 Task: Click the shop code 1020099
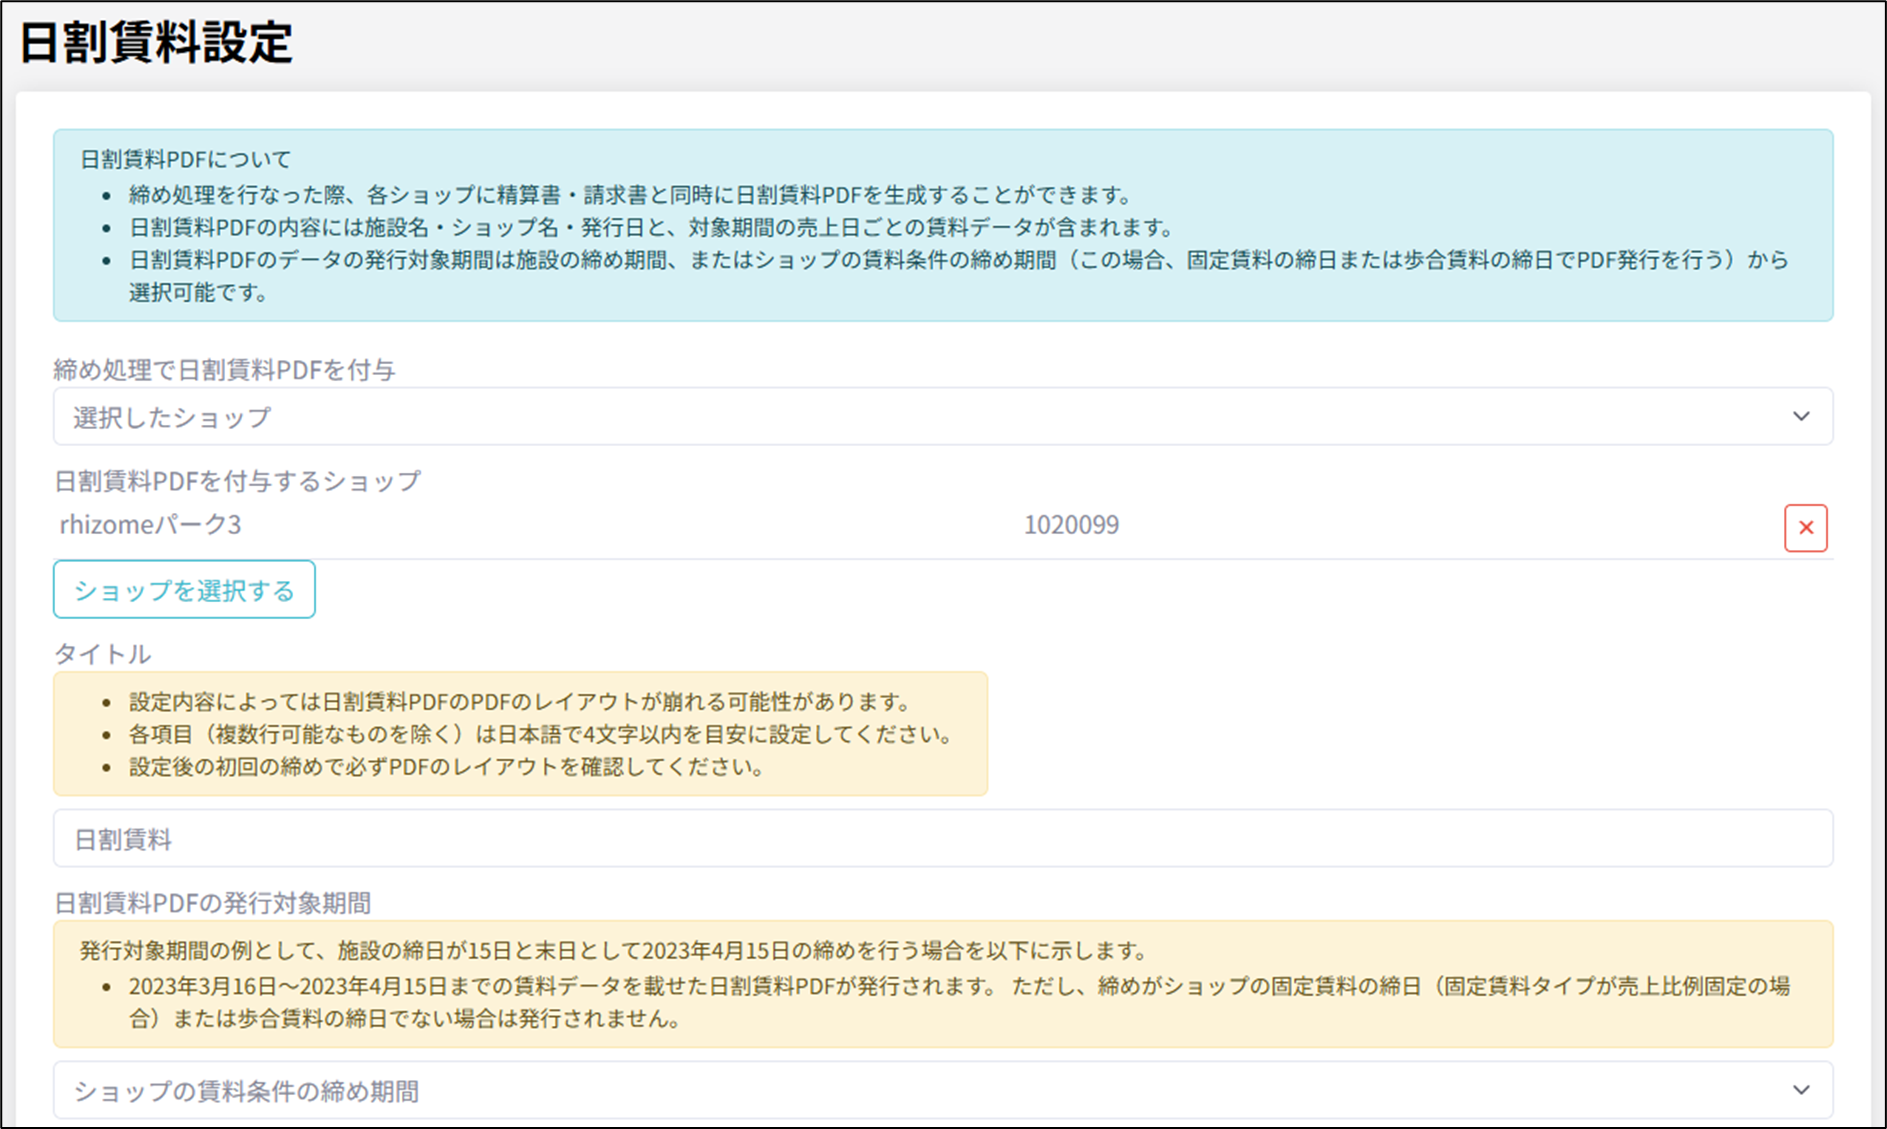[1071, 525]
